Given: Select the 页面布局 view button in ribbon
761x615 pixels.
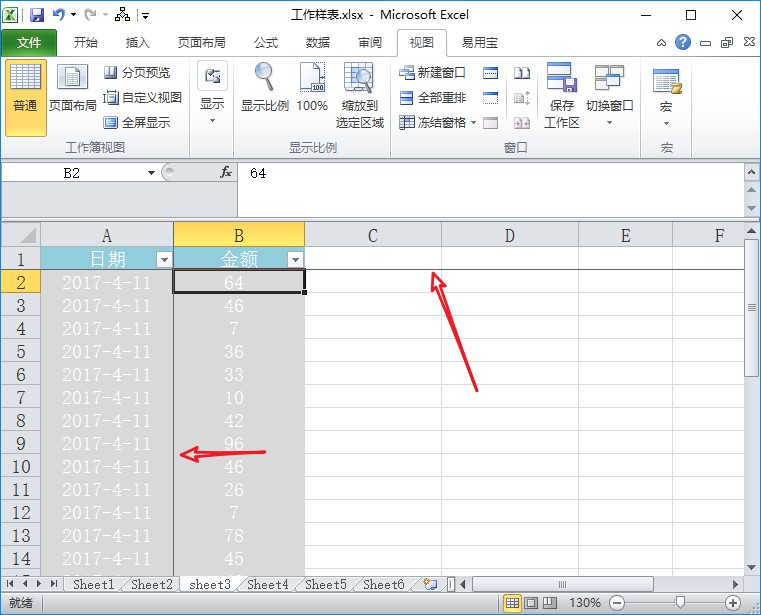Looking at the screenshot, I should pyautogui.click(x=73, y=88).
